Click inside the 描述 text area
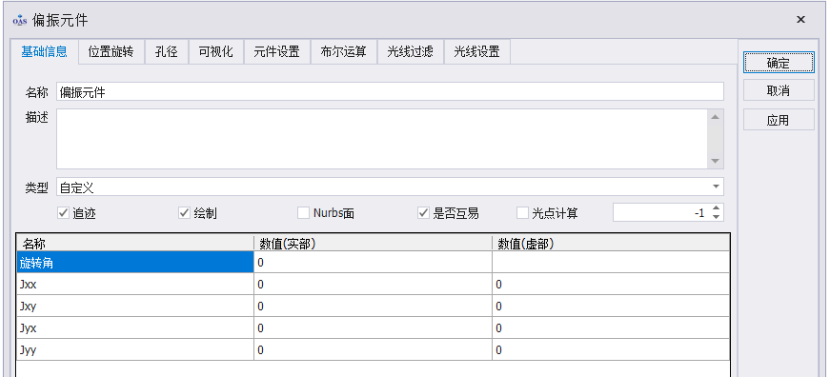Viewport: 829px width, 381px height. point(382,138)
